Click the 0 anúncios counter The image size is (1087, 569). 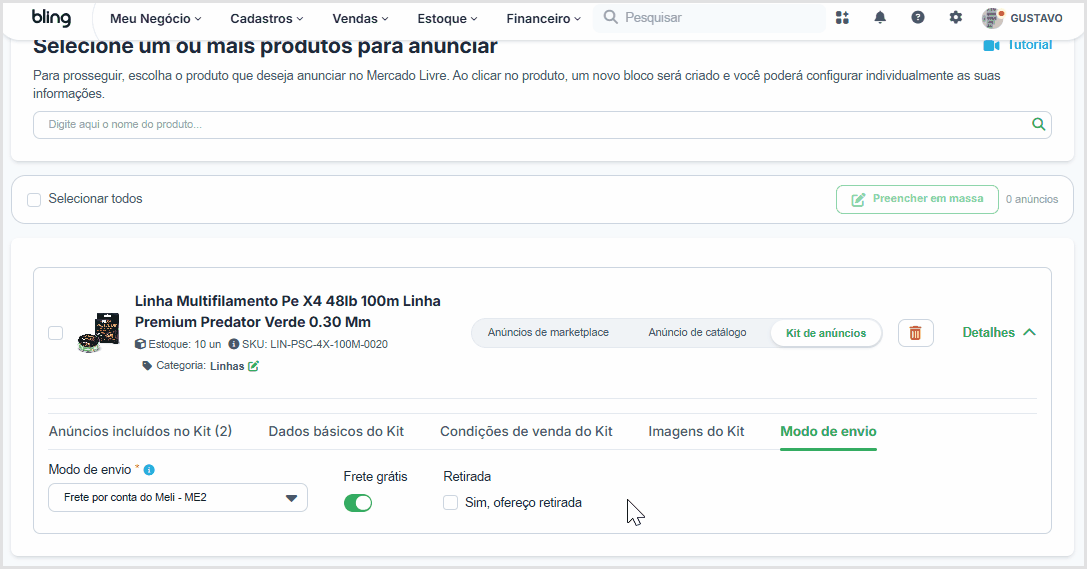[x=1032, y=199]
